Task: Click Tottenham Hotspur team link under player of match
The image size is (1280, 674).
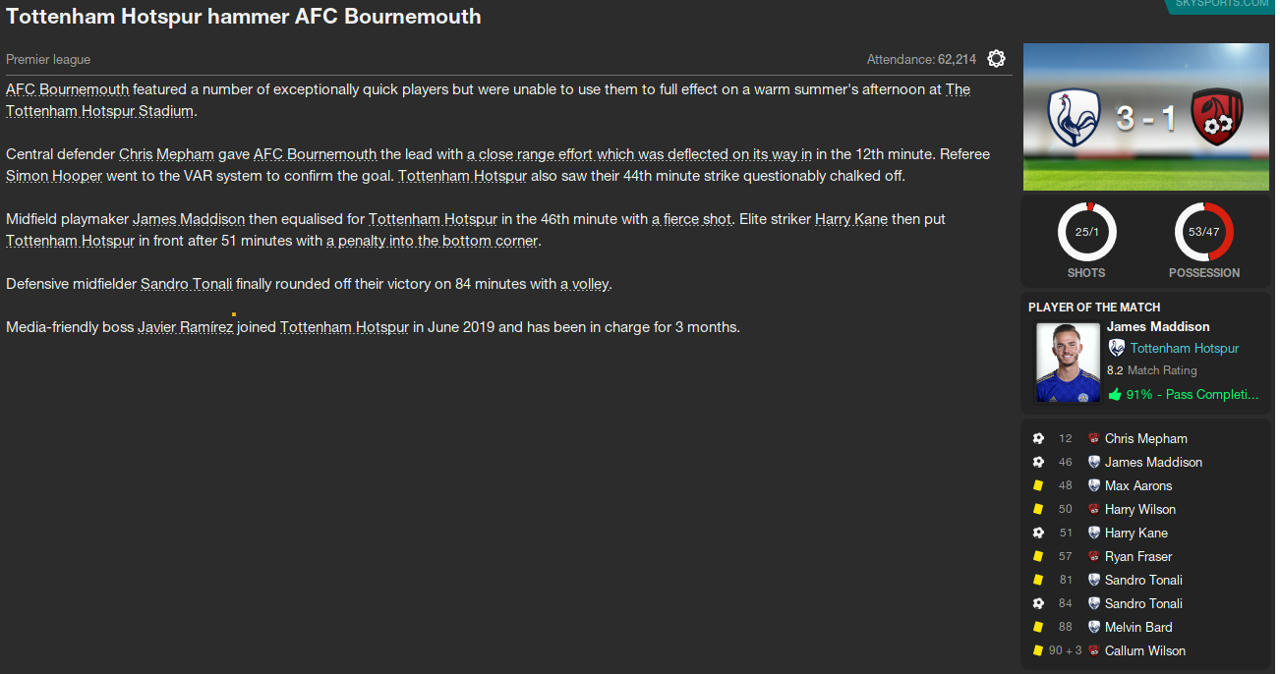Action: point(1184,348)
